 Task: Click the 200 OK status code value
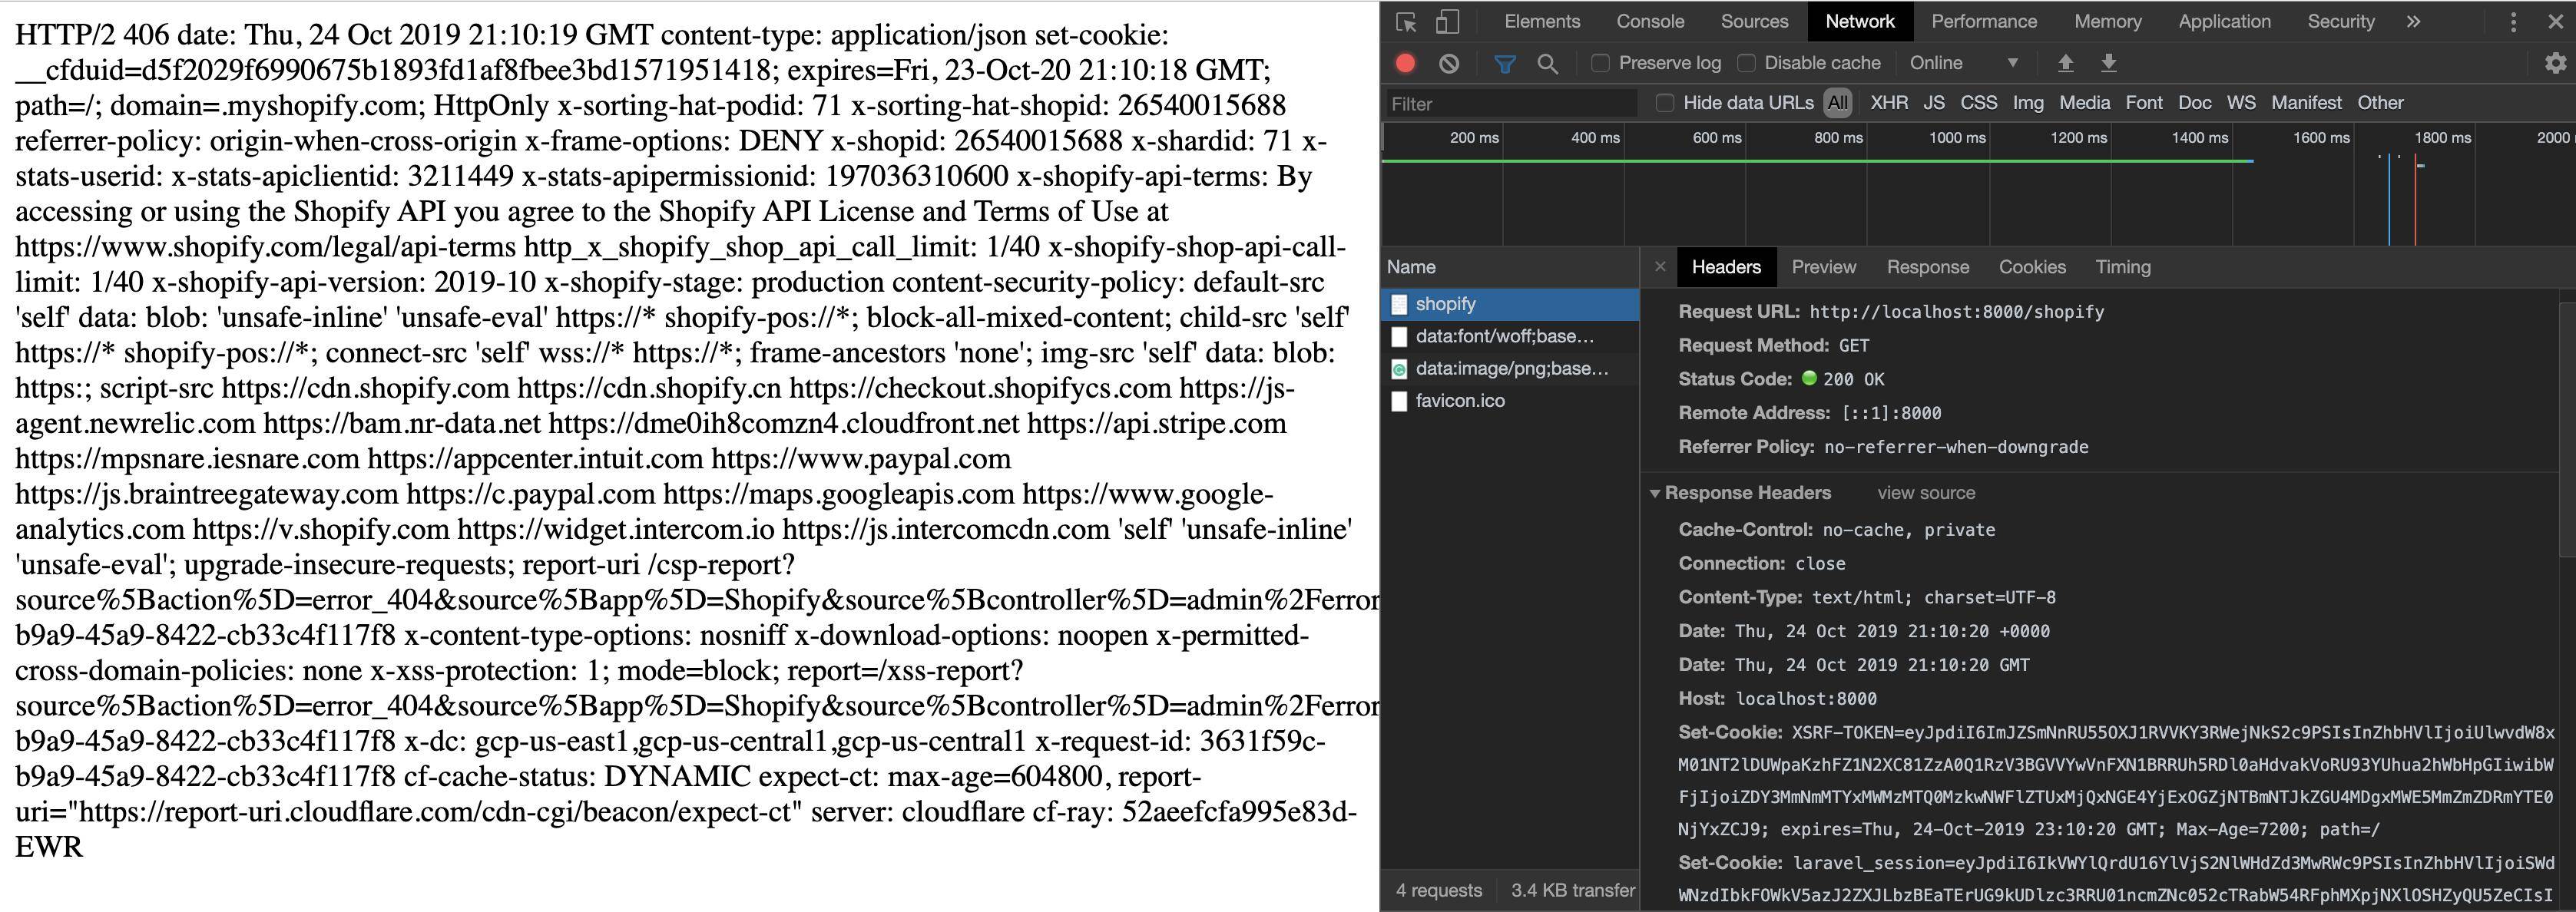1853,380
